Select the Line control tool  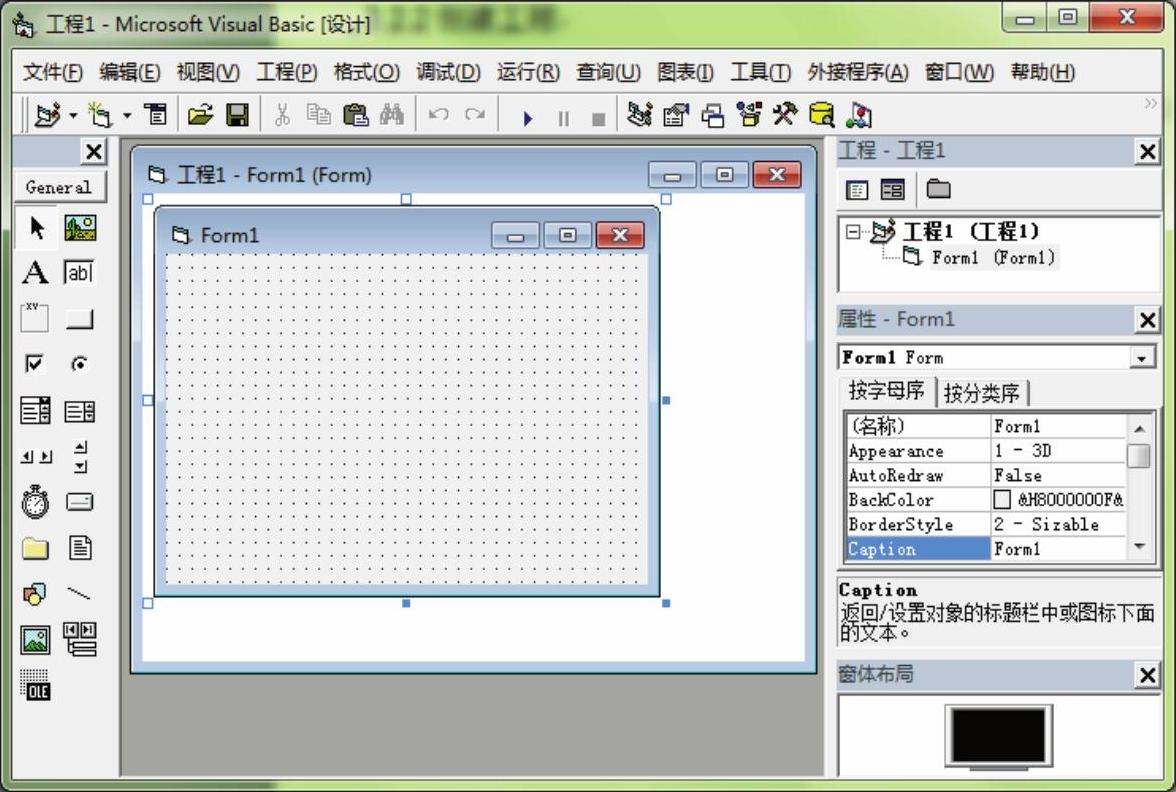click(80, 594)
